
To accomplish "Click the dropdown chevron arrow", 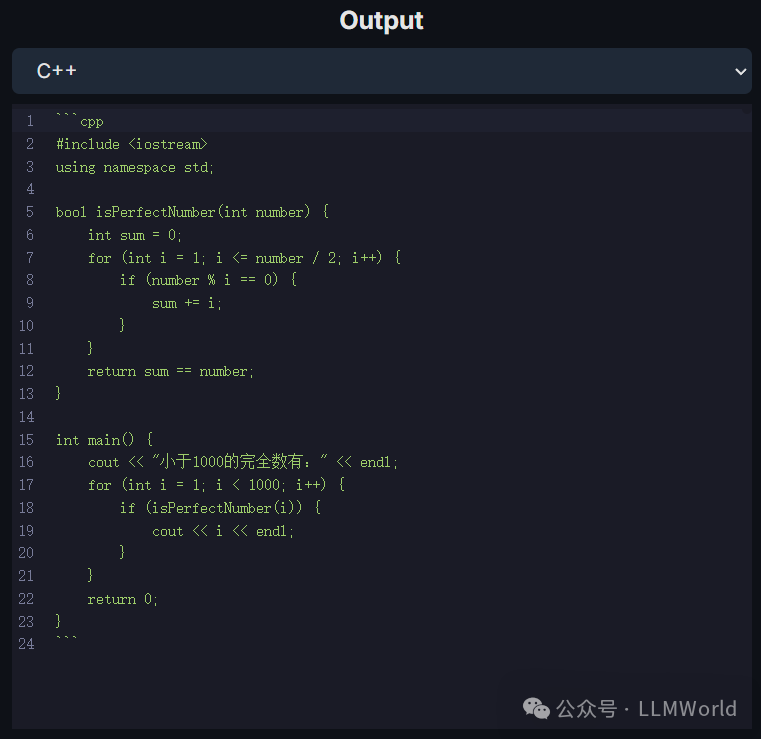I will tap(741, 72).
